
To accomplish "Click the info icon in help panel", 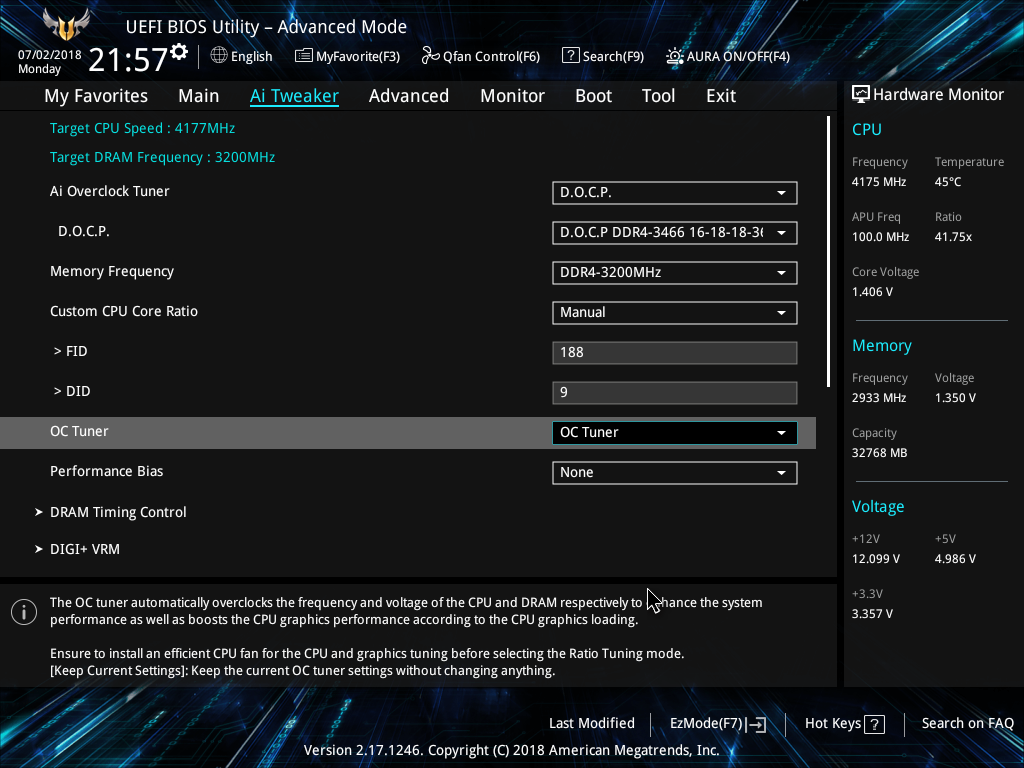I will coord(24,612).
